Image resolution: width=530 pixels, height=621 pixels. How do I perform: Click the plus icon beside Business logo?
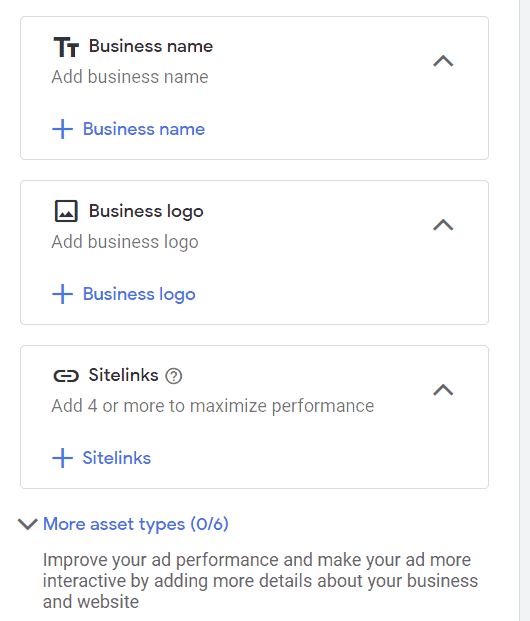(63, 294)
